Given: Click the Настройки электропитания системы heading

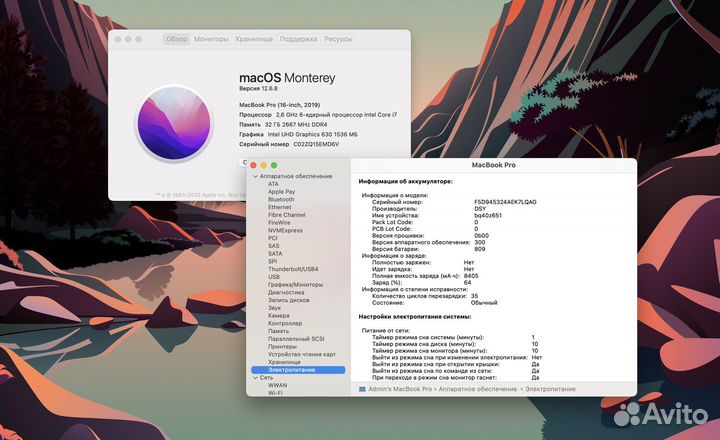Looking at the screenshot, I should click(x=415, y=317).
